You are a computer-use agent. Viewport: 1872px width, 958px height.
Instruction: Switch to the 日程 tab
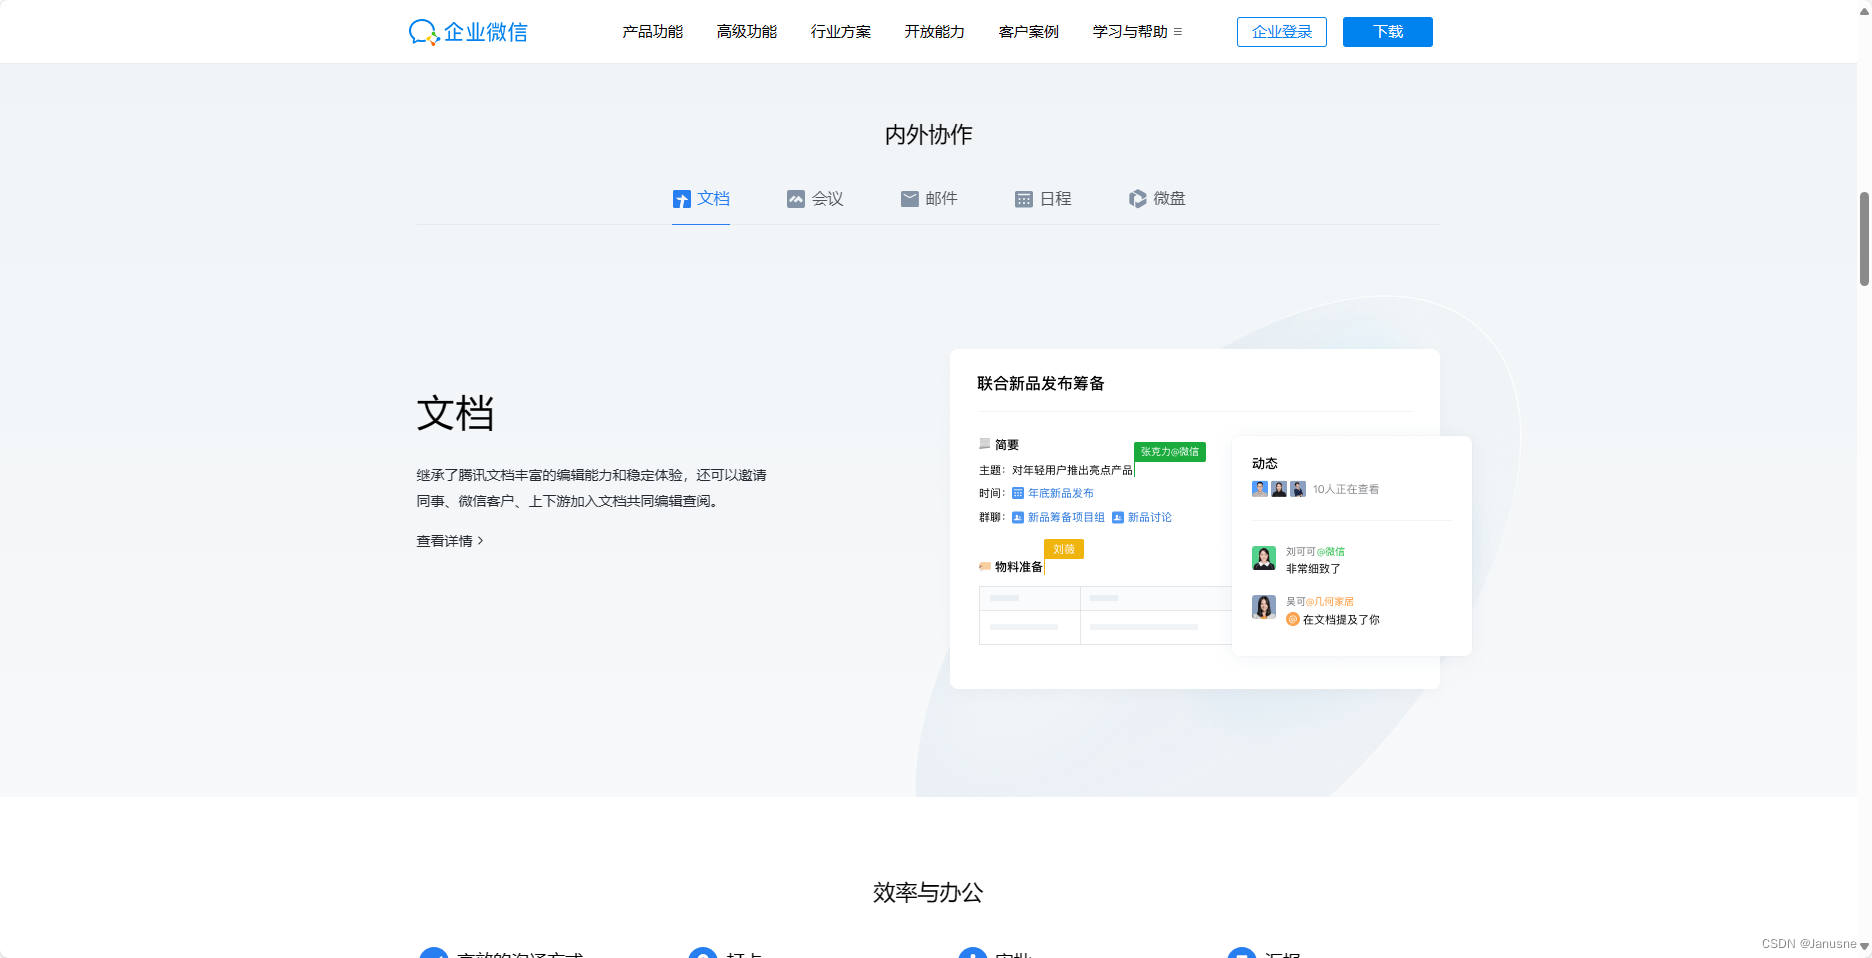1043,199
